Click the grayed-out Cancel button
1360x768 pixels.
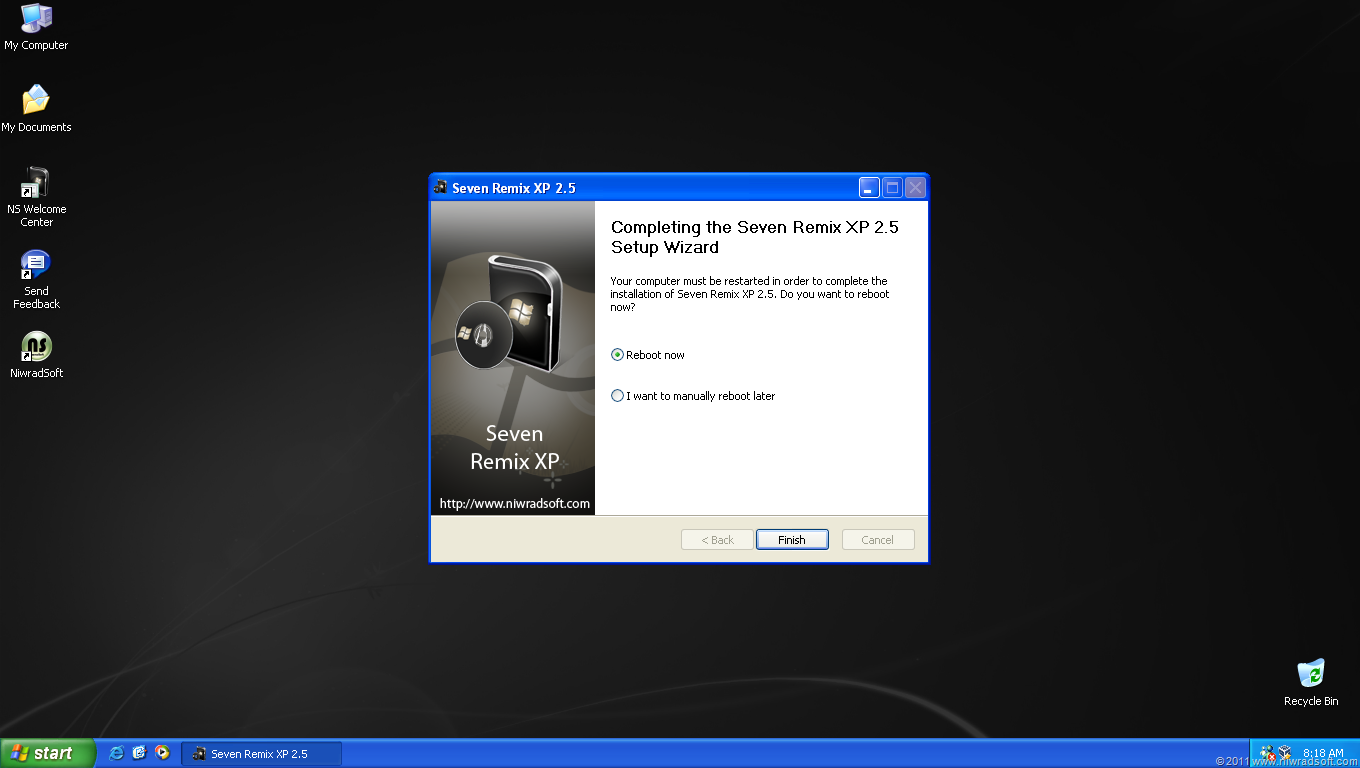(878, 540)
